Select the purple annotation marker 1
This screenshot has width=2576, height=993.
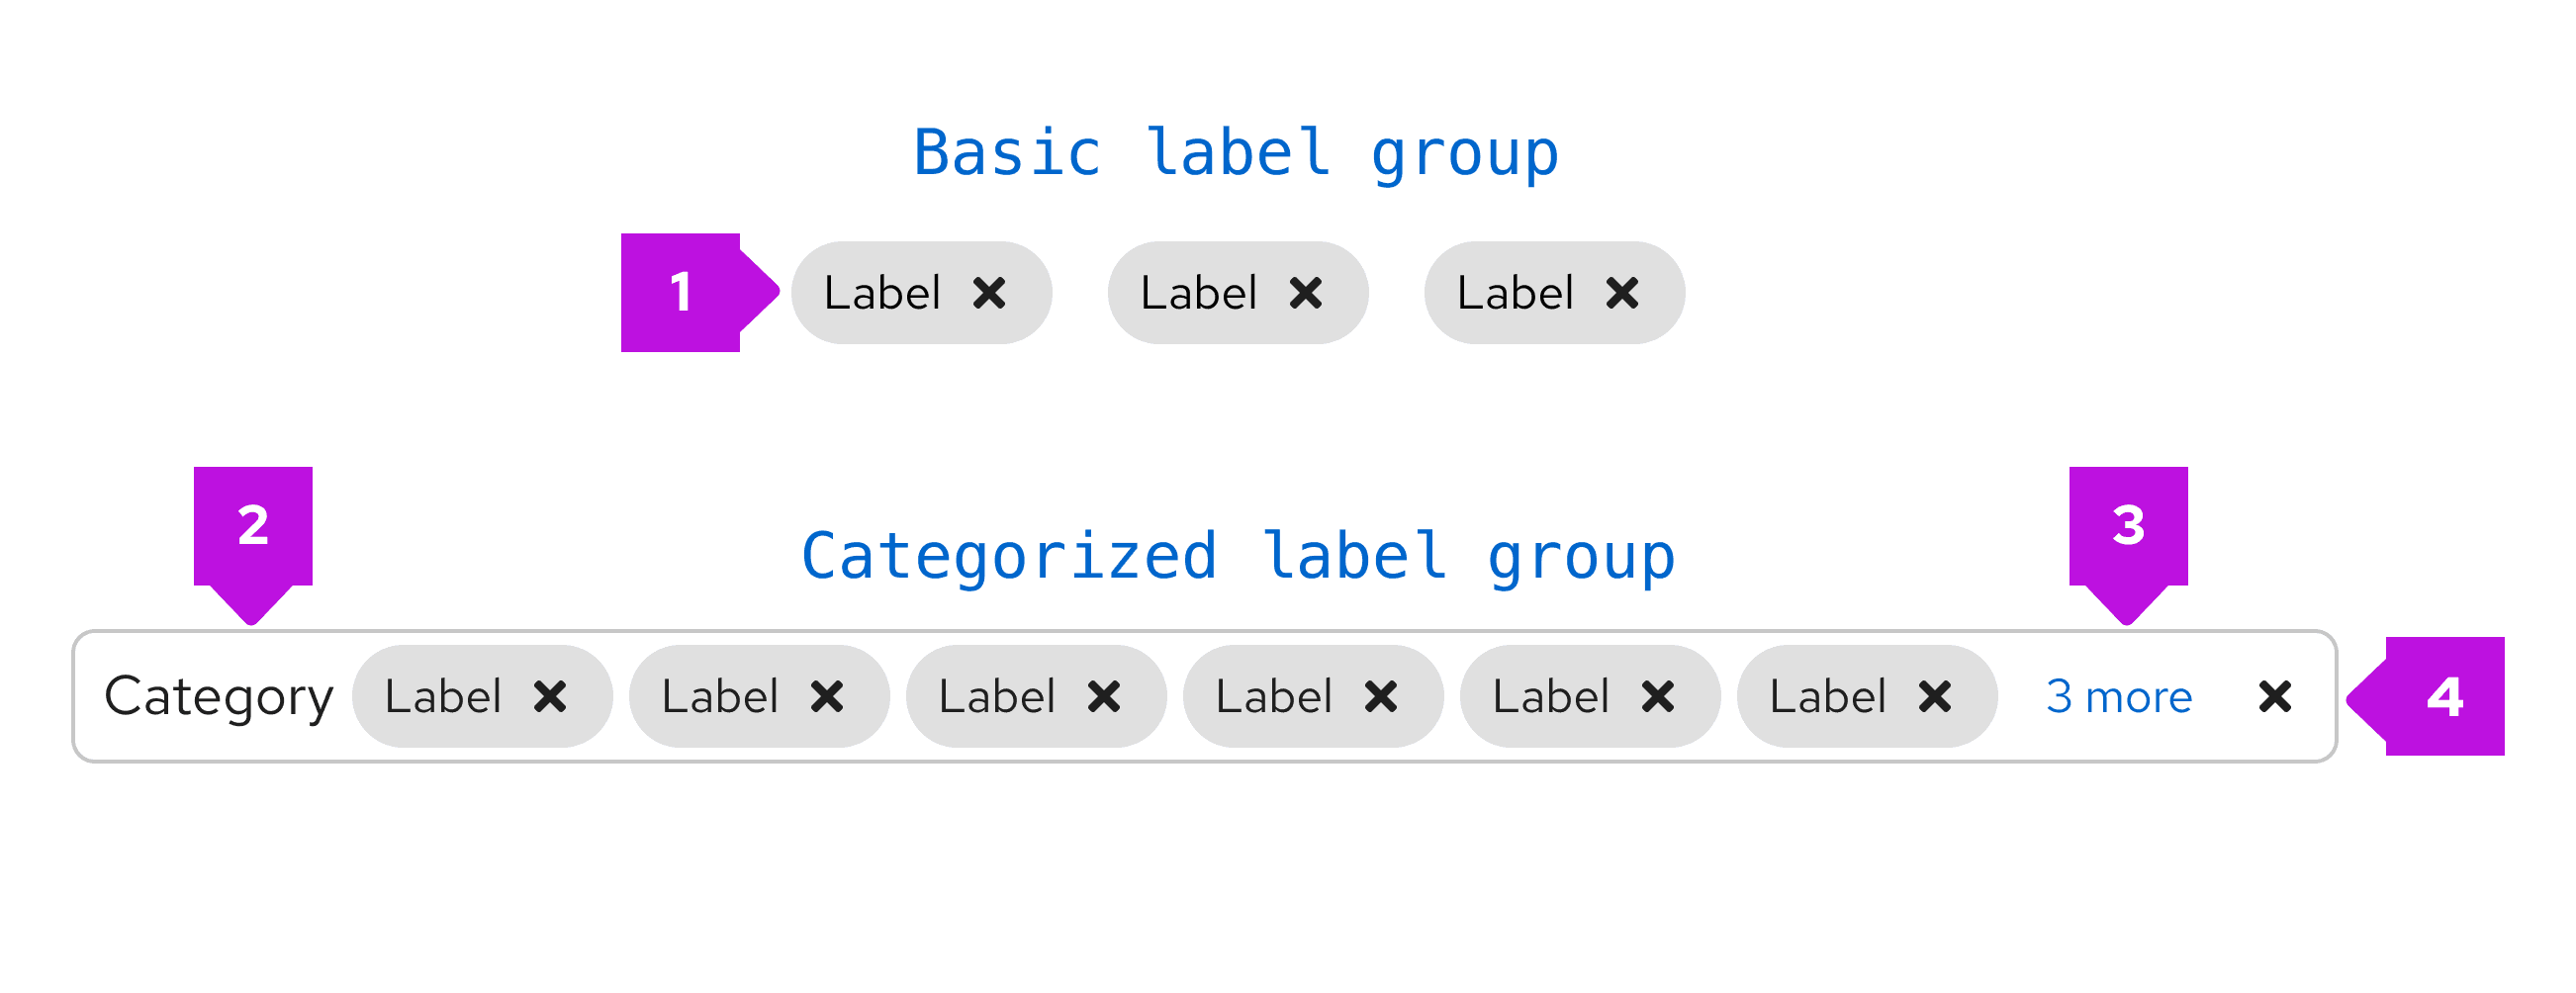coord(682,293)
